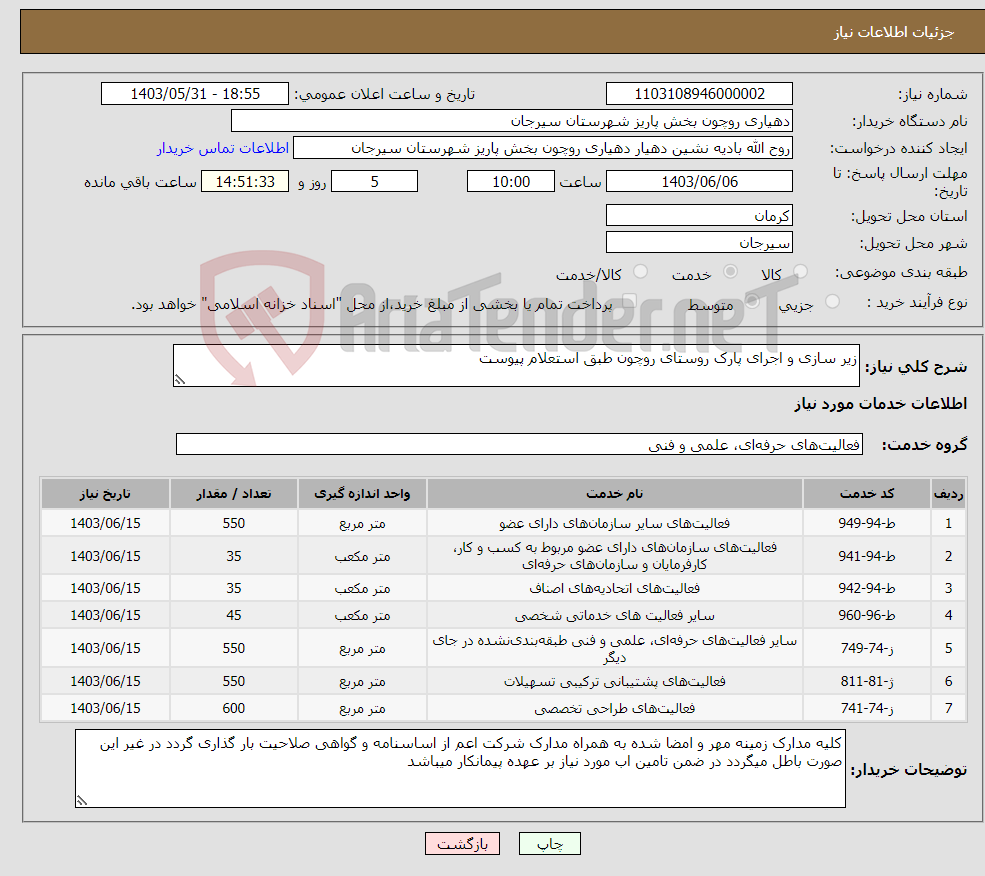Click the کد خدمت column header
Image resolution: width=985 pixels, height=876 pixels.
867,493
